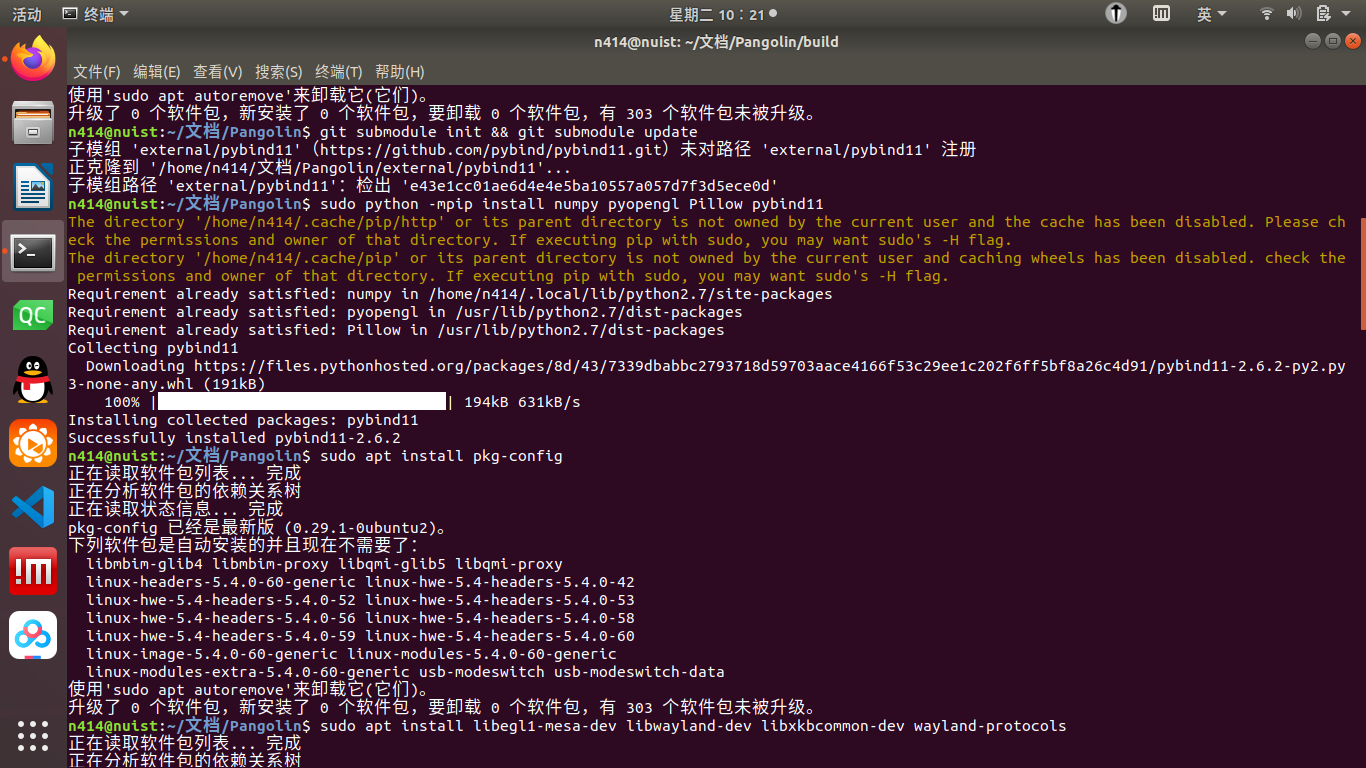Click the accessibility icon in top bar

point(1116,14)
